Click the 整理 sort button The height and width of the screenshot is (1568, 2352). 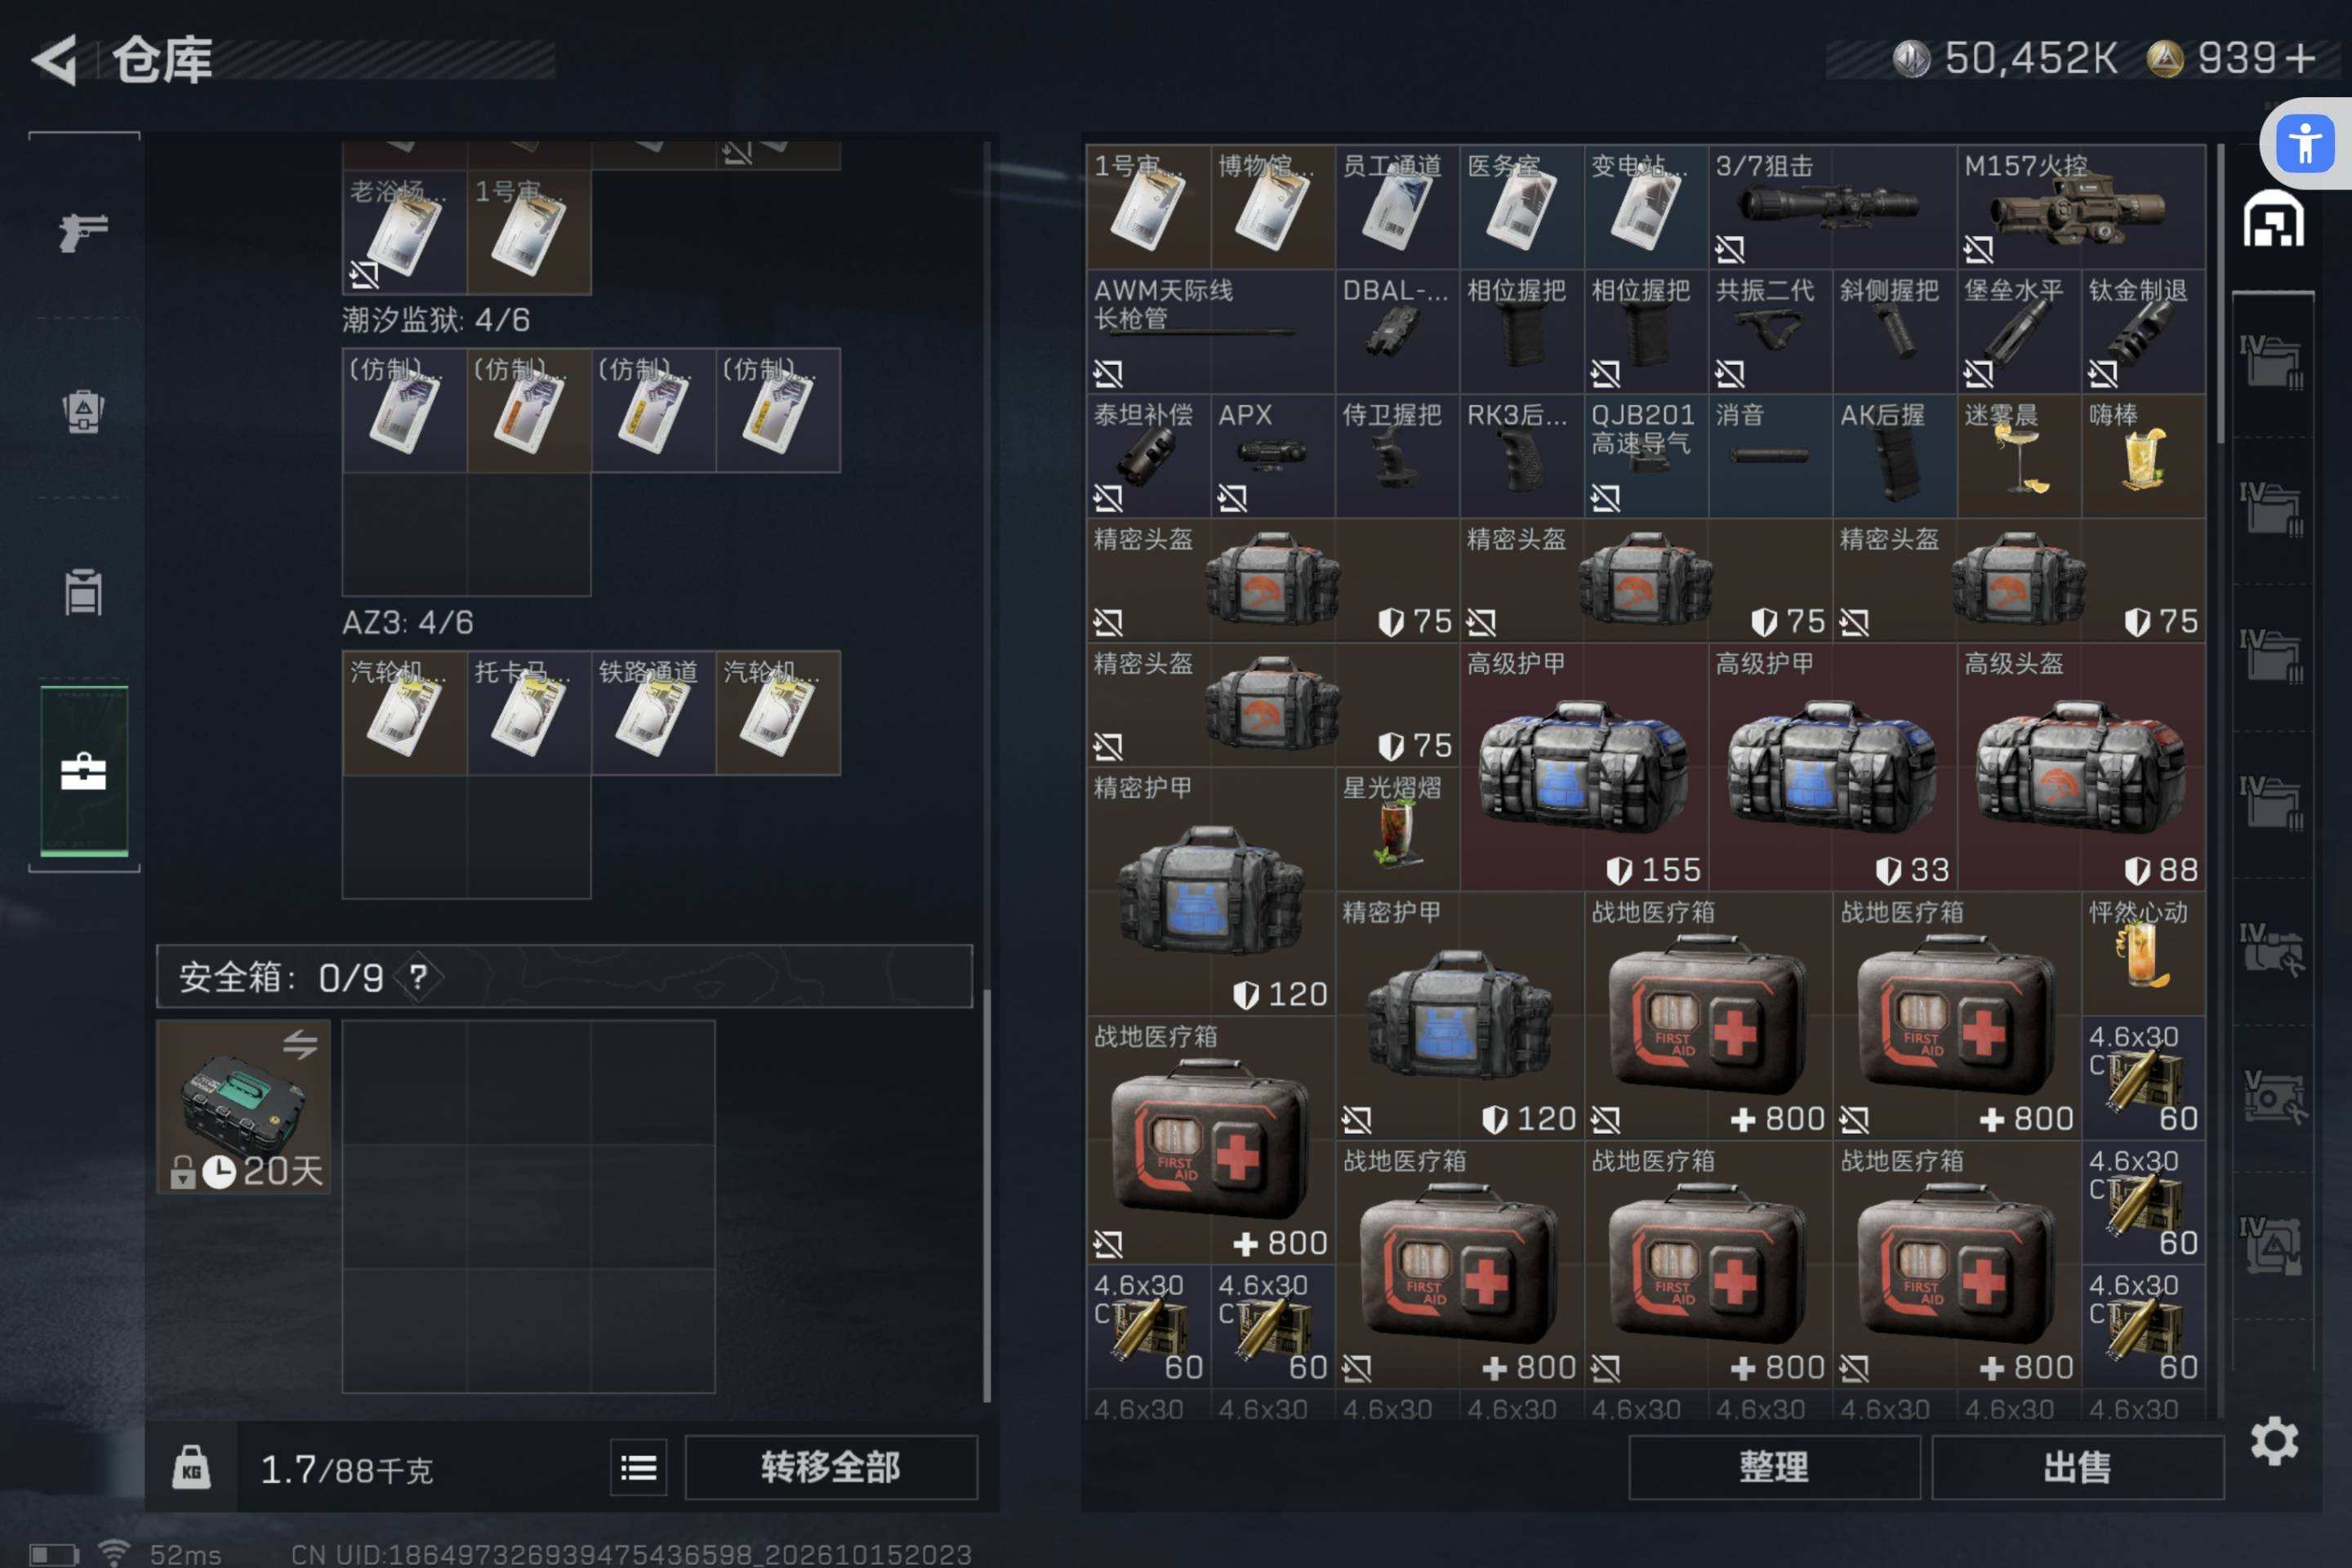point(1774,1467)
